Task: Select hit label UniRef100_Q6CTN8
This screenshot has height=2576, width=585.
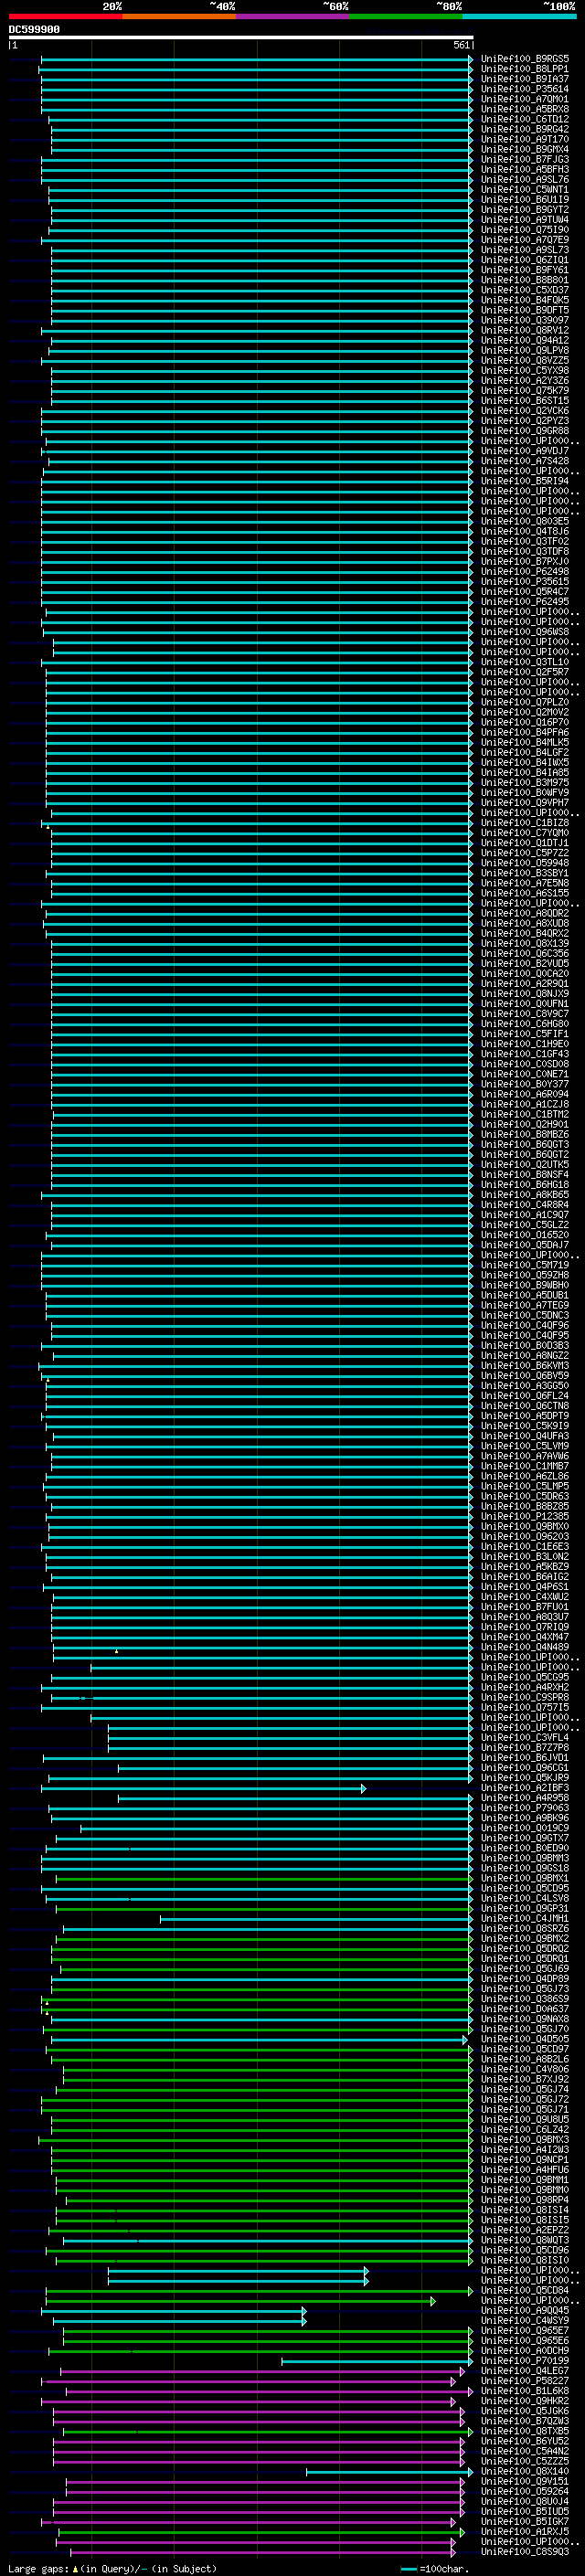Action: point(524,1406)
